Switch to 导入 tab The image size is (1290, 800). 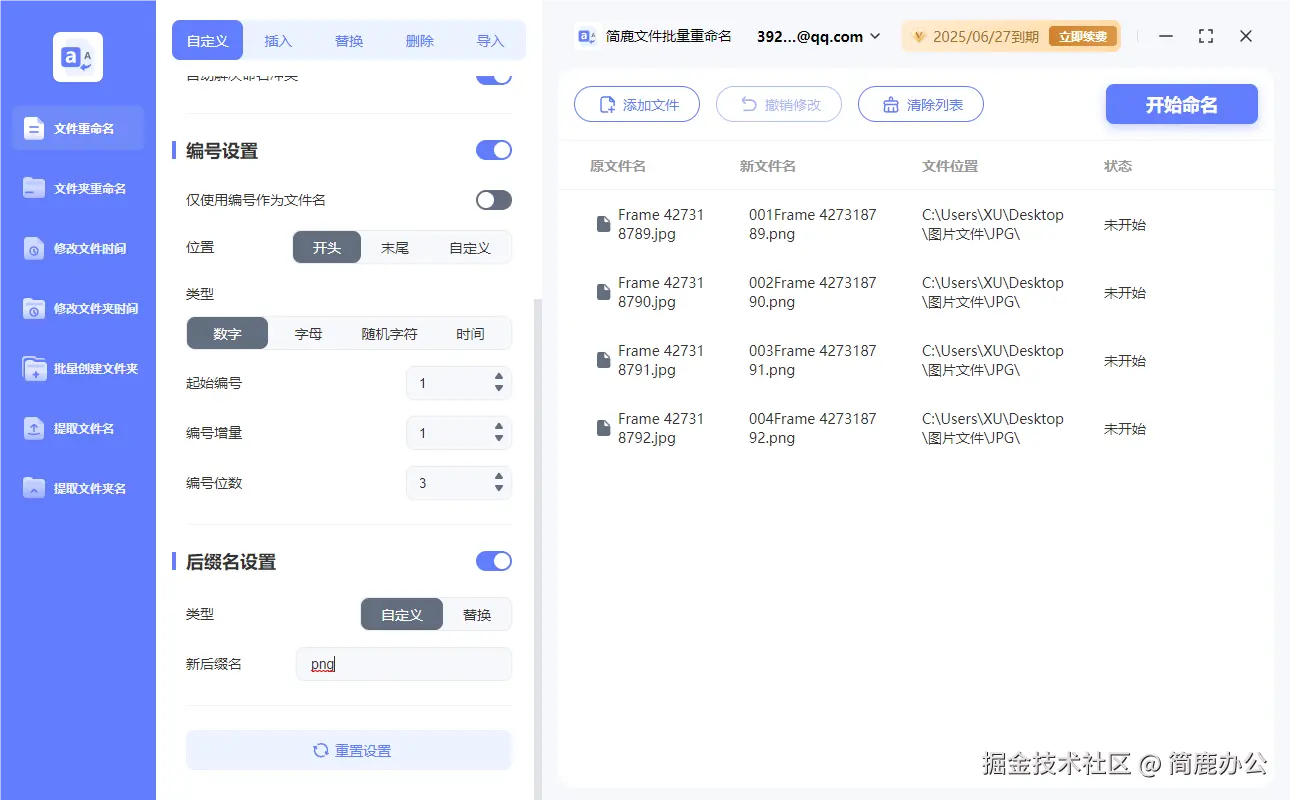[490, 41]
